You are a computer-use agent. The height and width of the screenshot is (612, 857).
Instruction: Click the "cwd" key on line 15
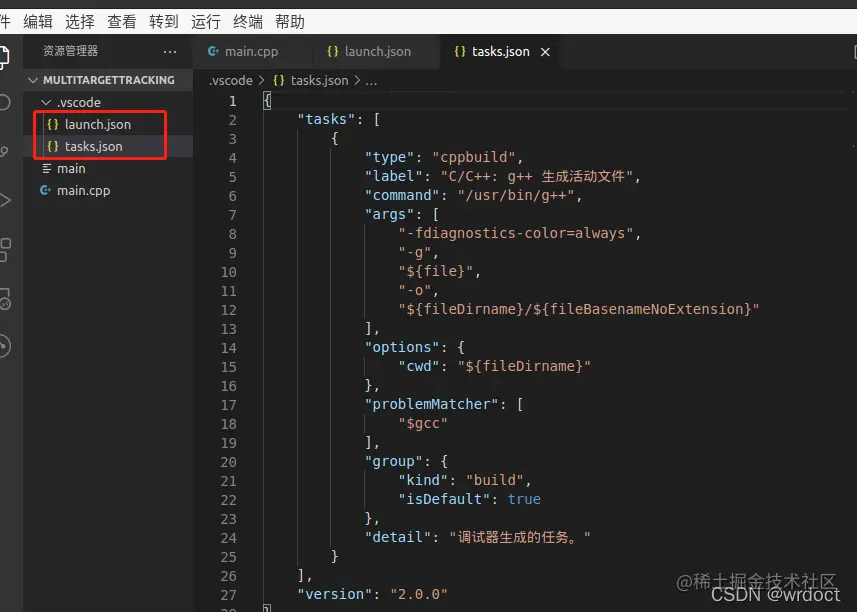tap(419, 366)
